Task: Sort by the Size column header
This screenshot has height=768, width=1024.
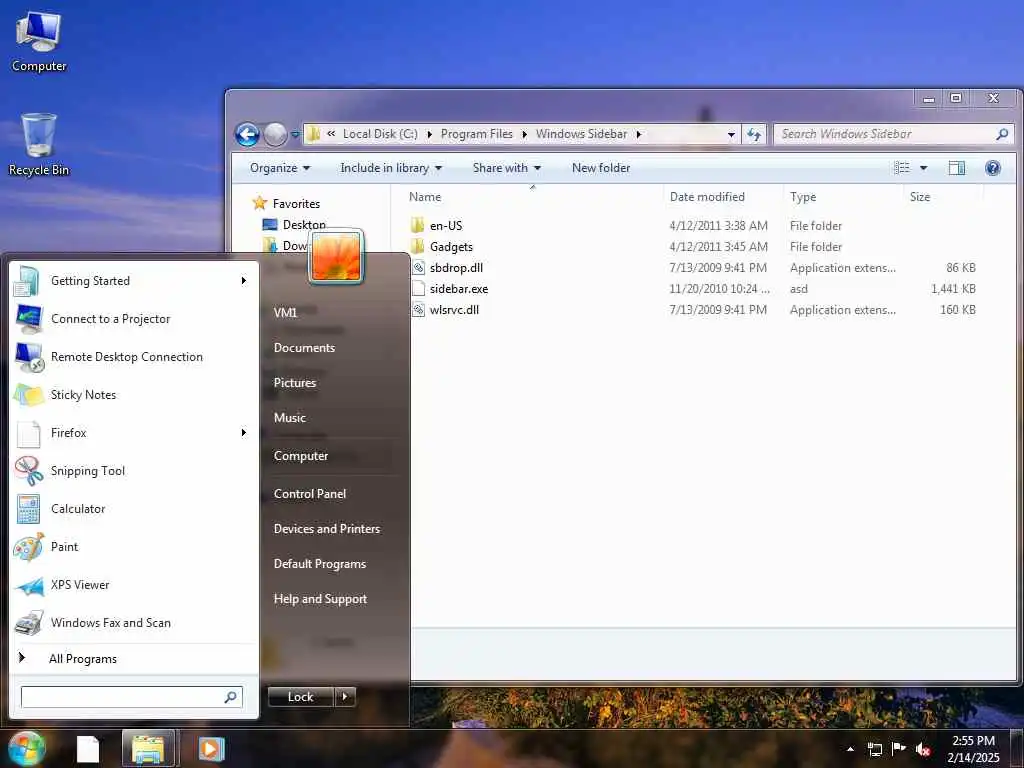Action: click(920, 197)
